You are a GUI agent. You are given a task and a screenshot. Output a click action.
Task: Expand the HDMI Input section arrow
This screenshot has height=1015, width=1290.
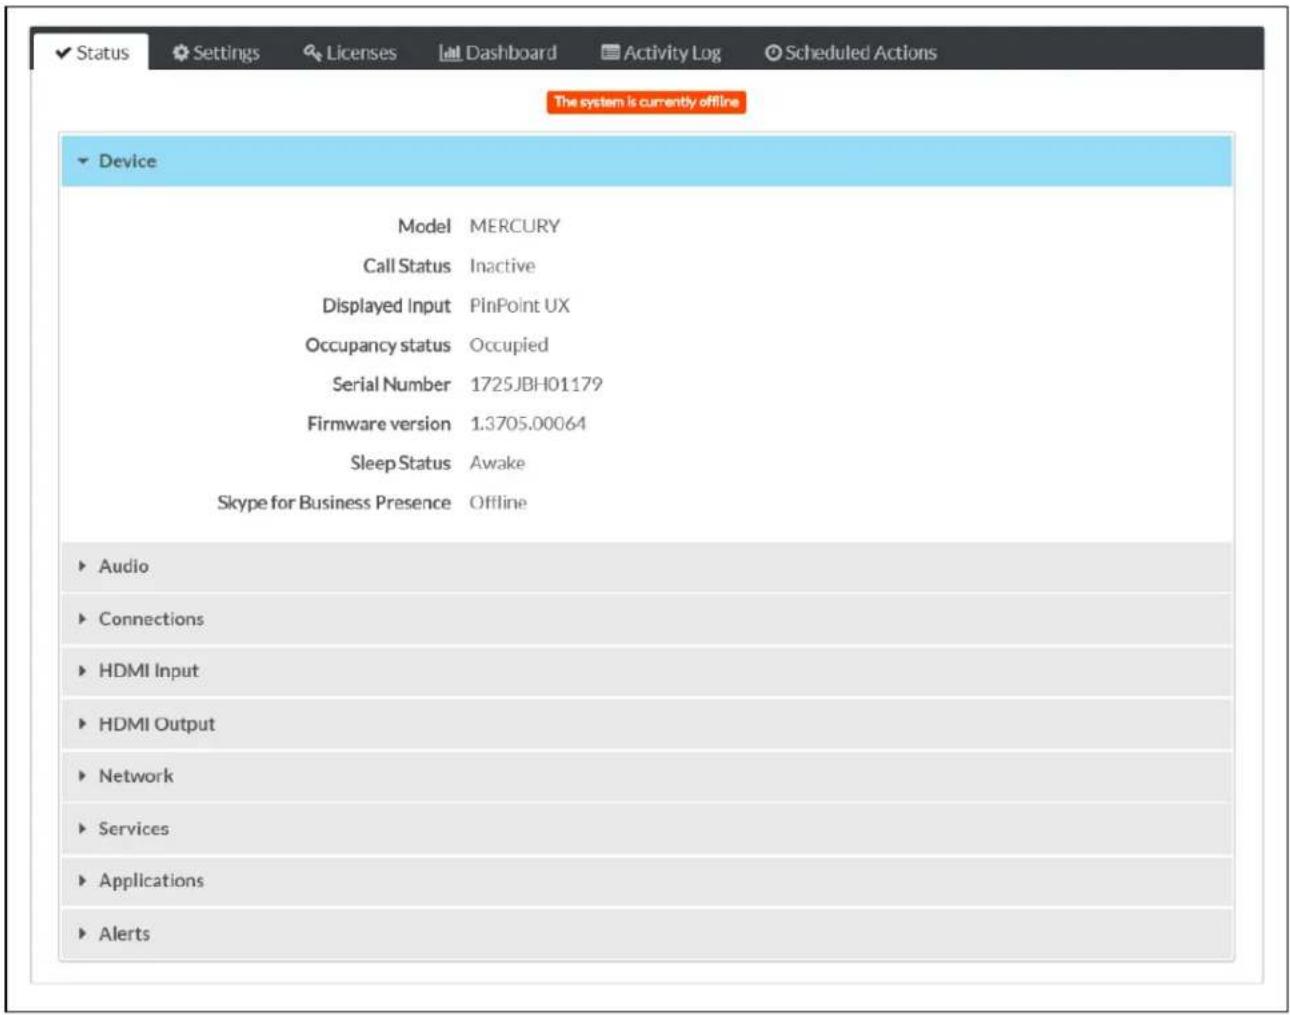pyautogui.click(x=82, y=671)
